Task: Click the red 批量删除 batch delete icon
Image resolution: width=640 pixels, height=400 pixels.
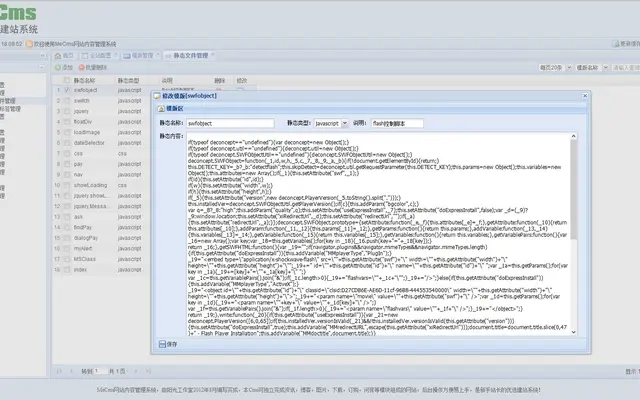Action: 81,67
